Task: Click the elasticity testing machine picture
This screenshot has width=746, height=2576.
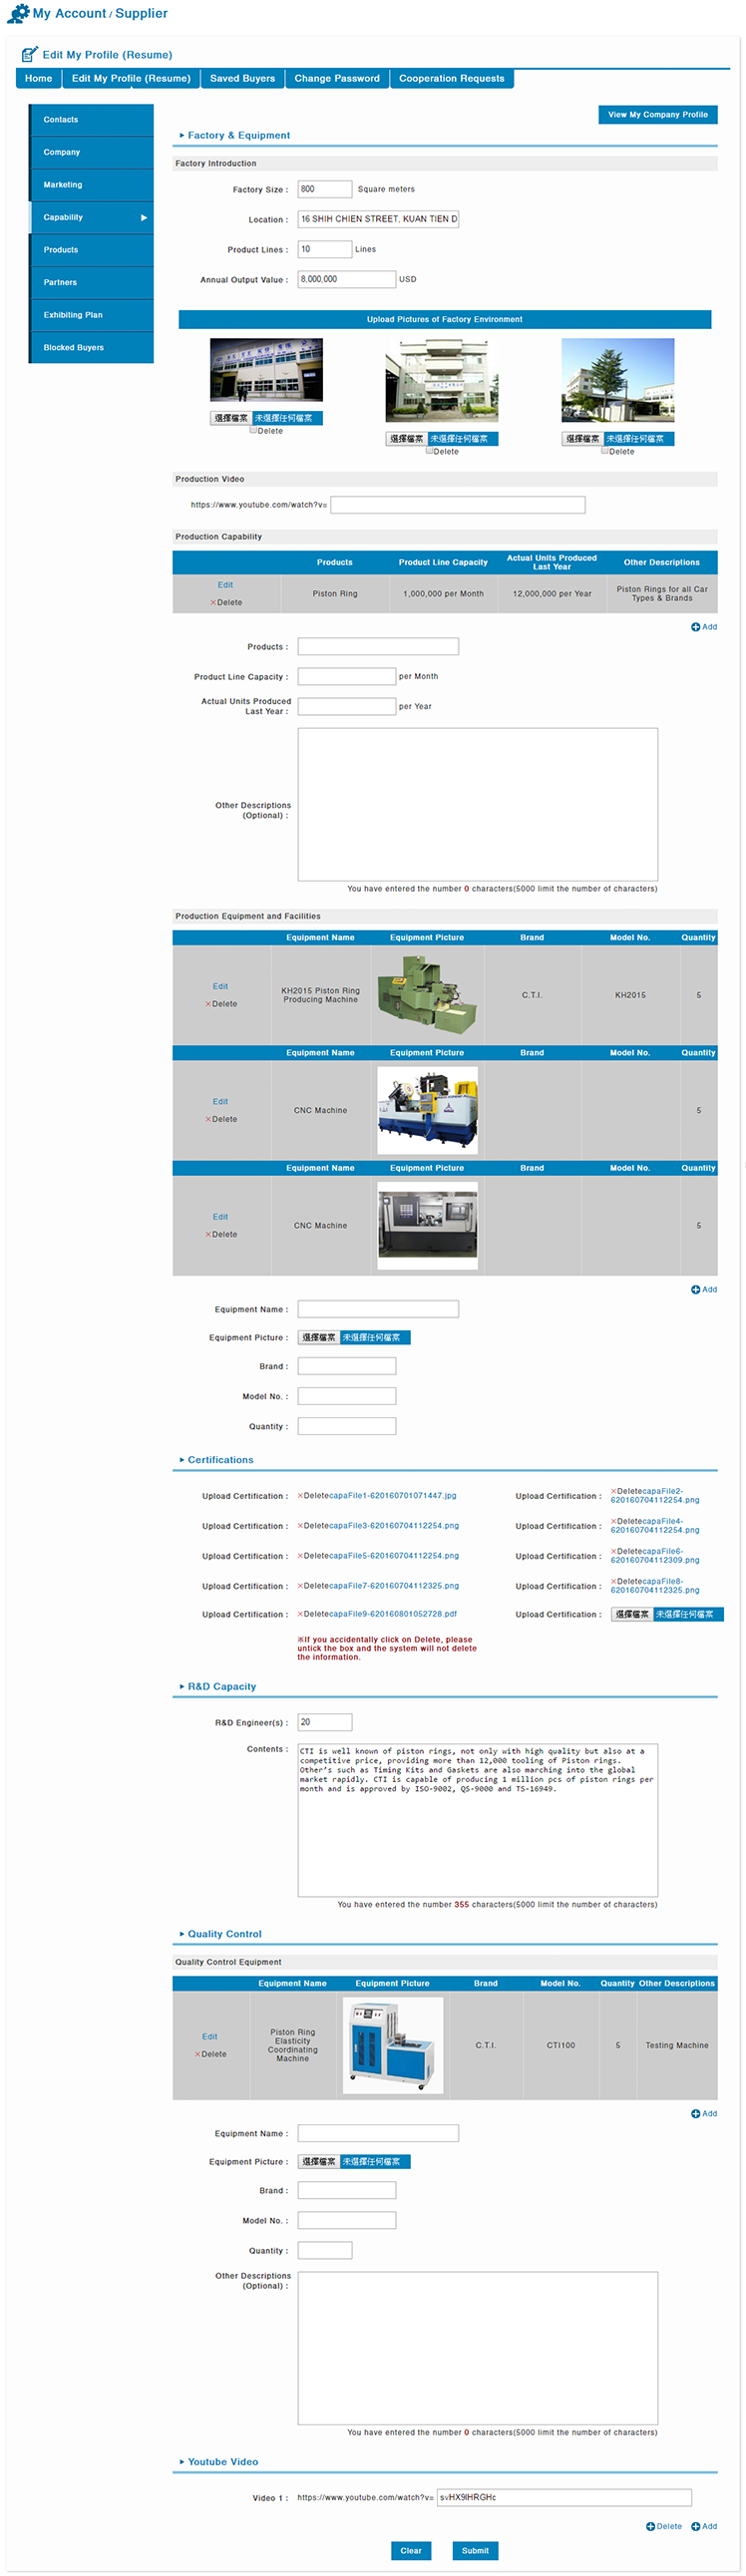Action: click(393, 2046)
